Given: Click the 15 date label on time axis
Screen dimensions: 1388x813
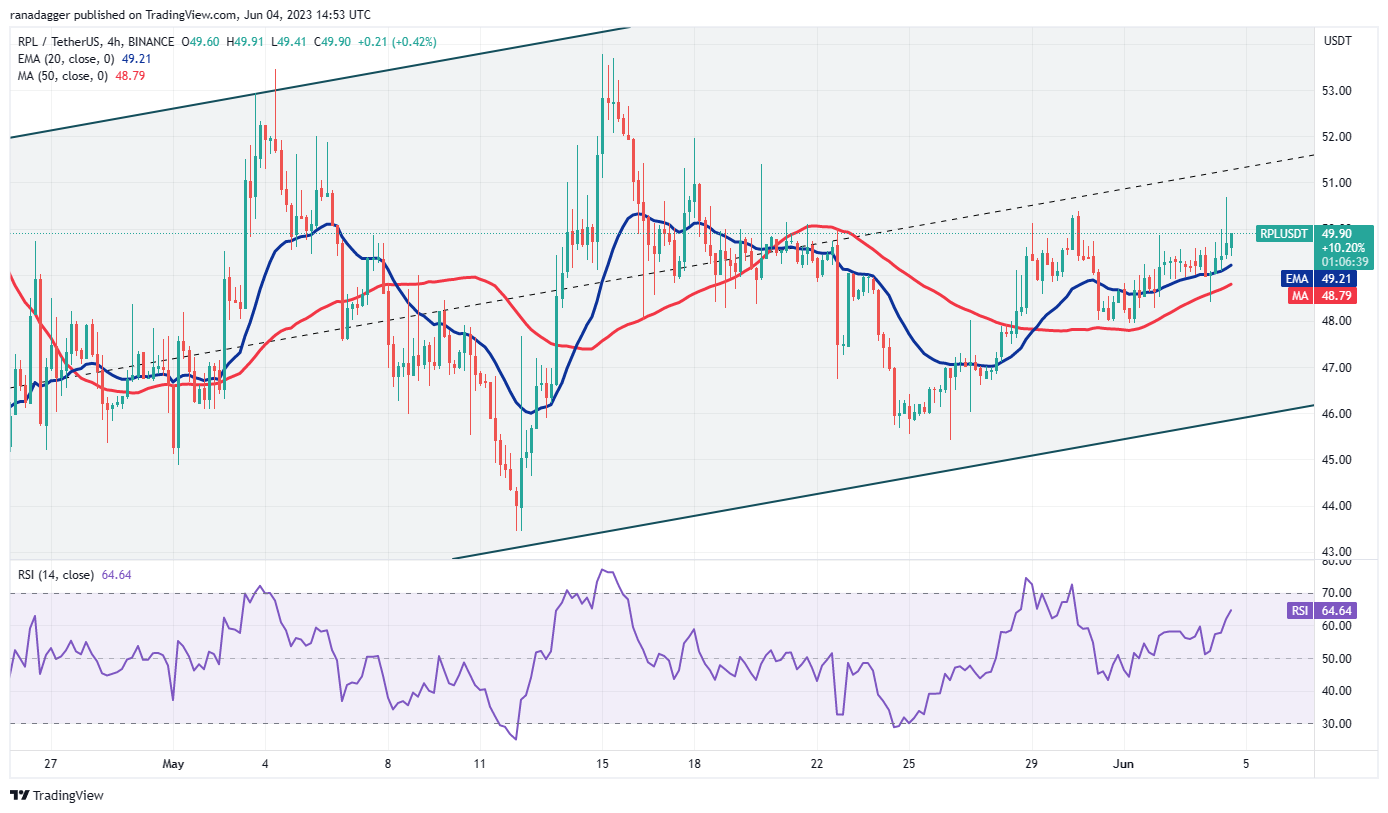Looking at the screenshot, I should pos(602,765).
